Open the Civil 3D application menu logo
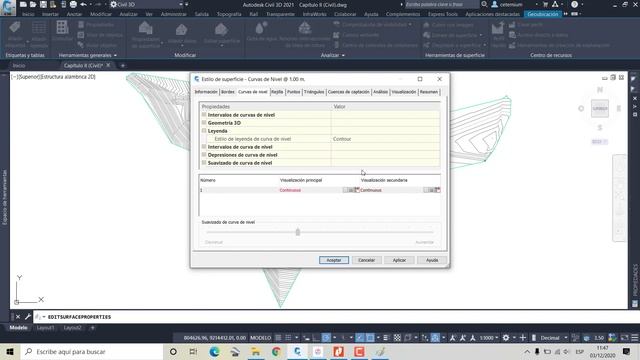 click(x=8, y=7)
